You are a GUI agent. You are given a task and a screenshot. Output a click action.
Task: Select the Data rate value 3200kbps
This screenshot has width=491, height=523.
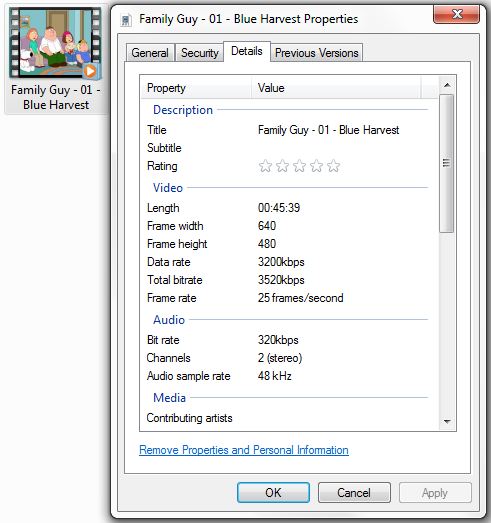click(281, 262)
